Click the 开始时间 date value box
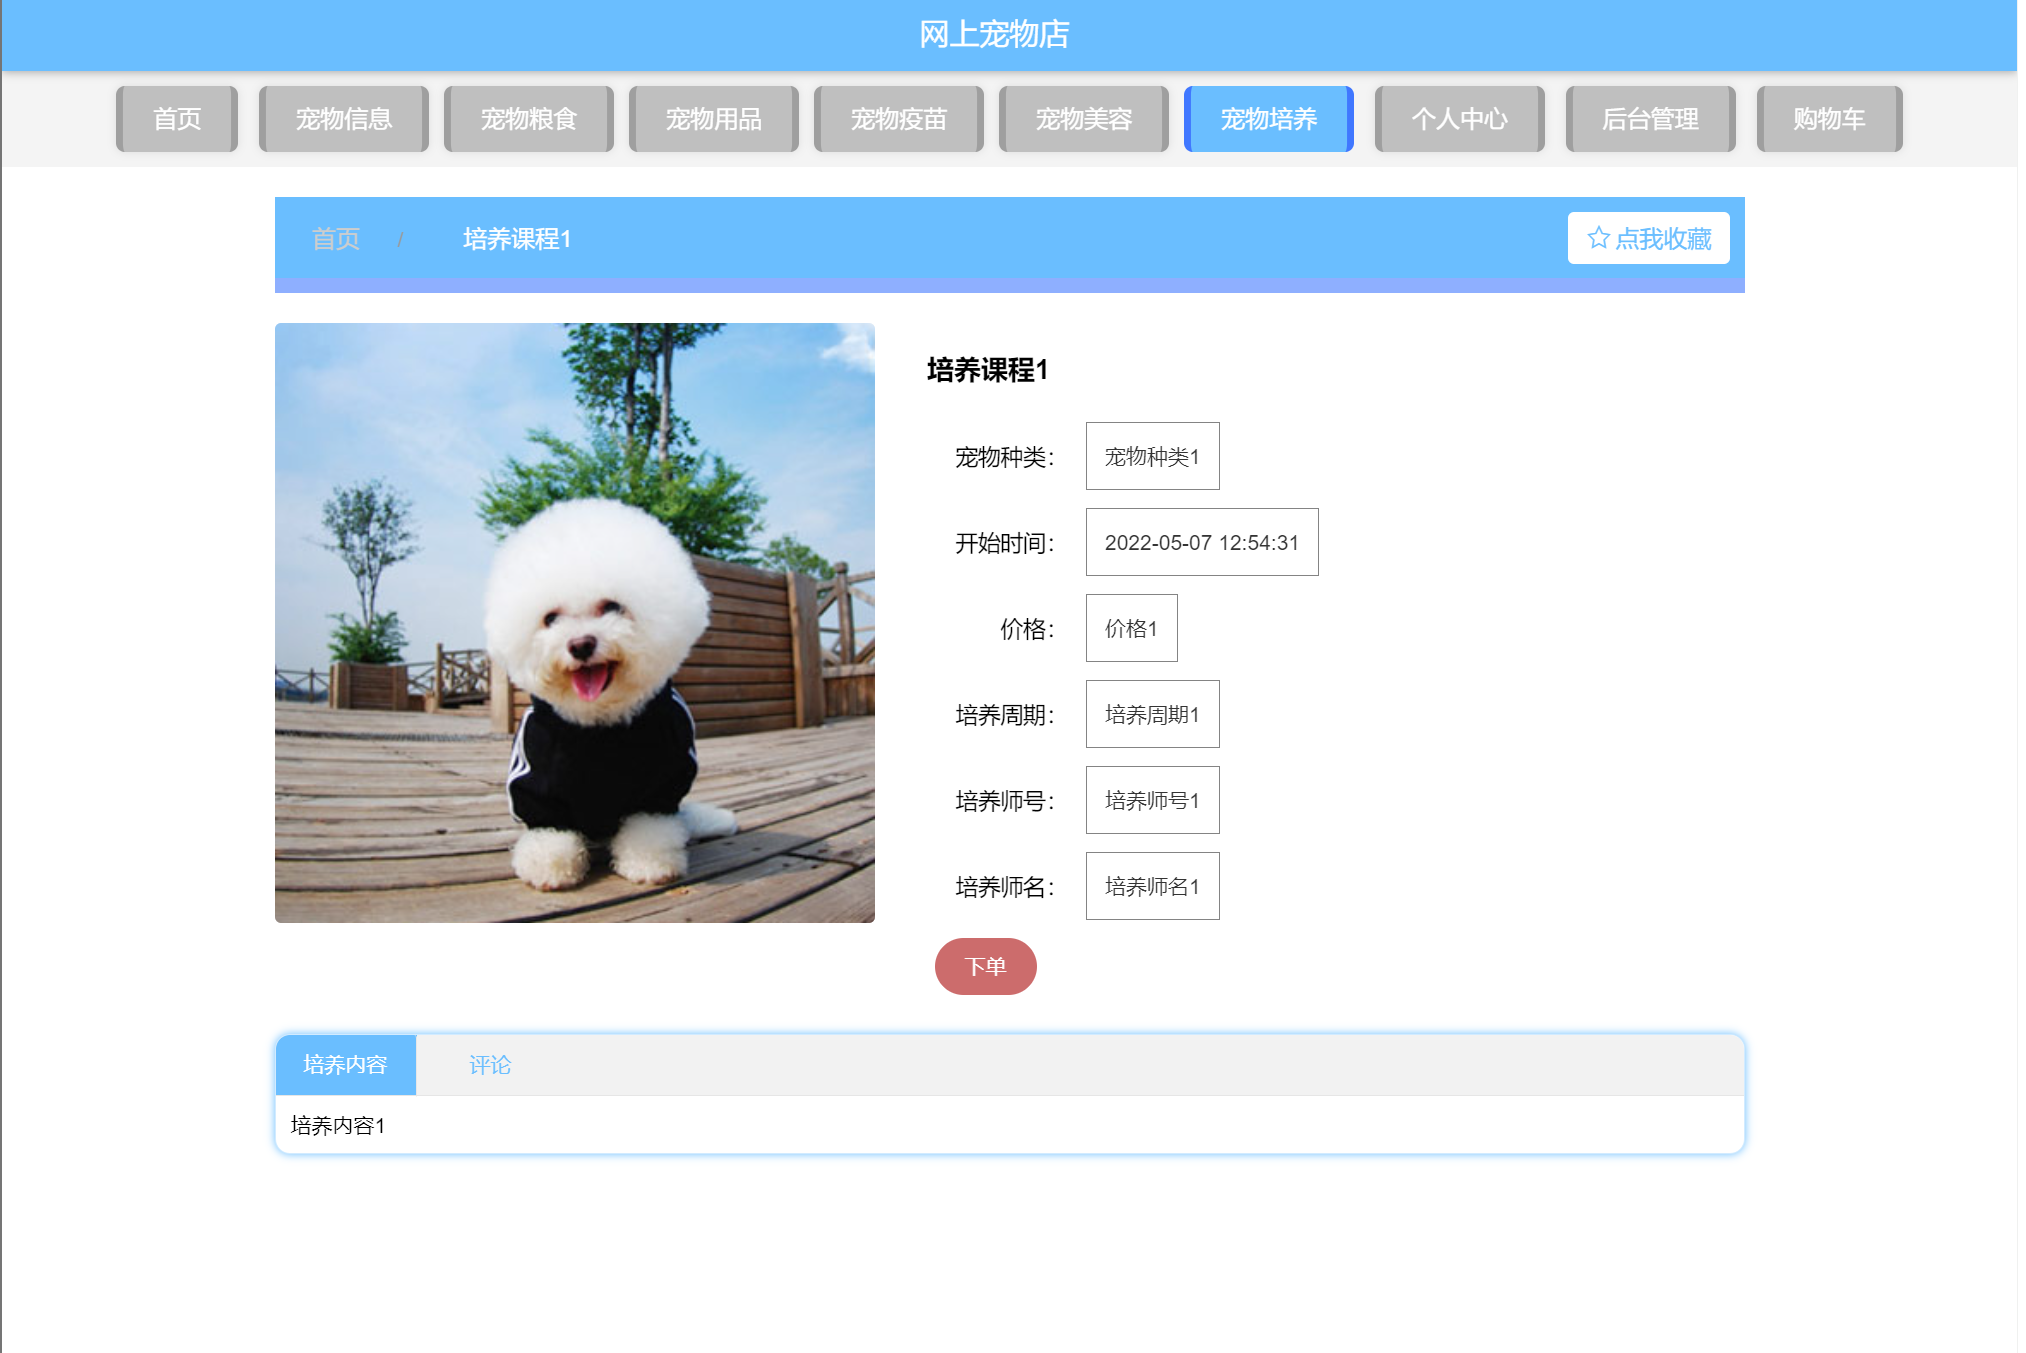The image size is (2026, 1353). [x=1201, y=542]
